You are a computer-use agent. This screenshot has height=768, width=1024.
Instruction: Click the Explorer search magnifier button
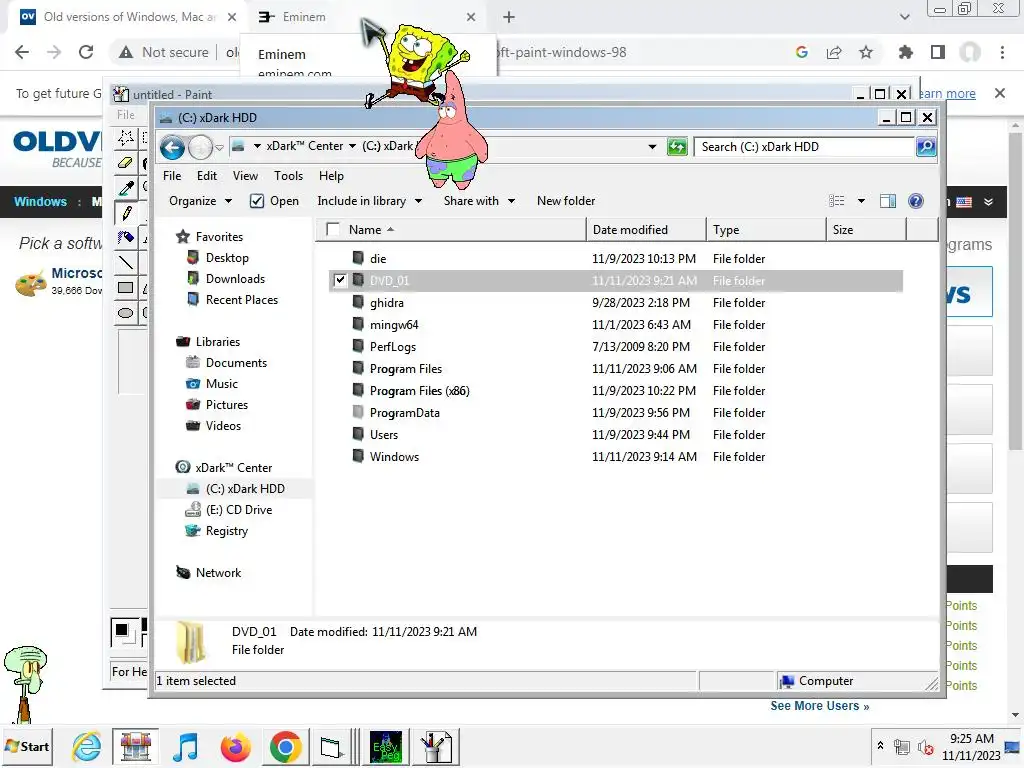click(x=925, y=147)
